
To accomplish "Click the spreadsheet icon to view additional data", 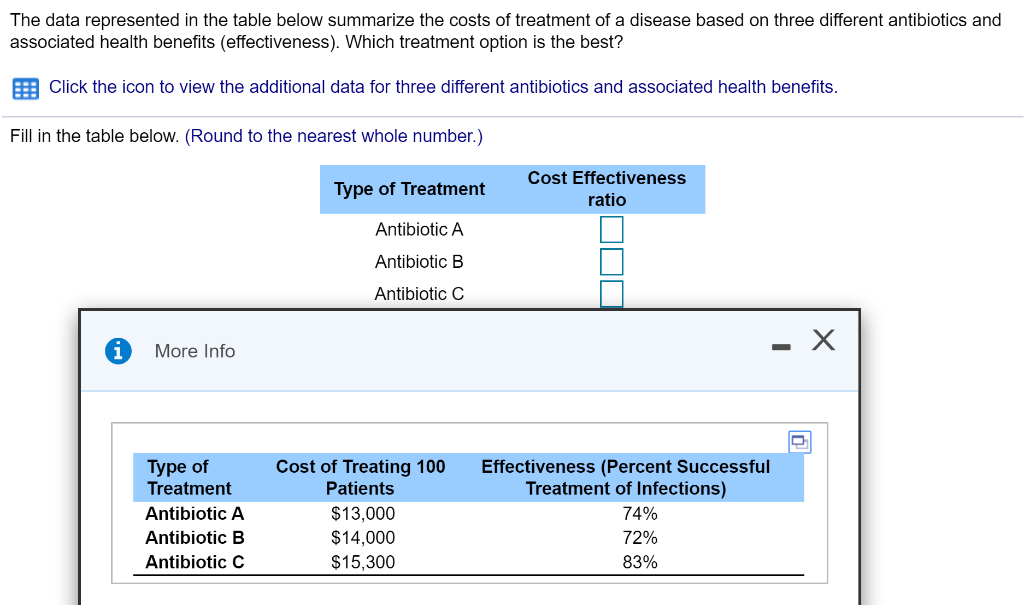I will click(24, 88).
